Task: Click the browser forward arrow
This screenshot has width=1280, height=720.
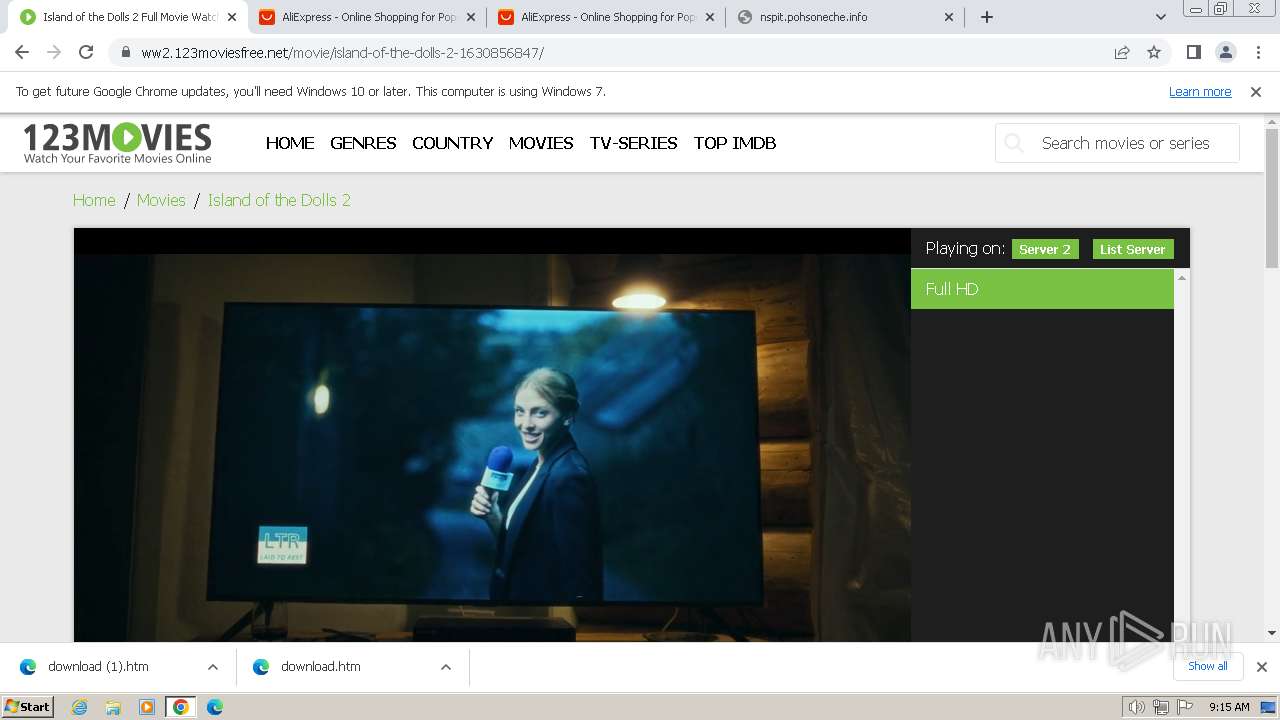Action: pos(54,52)
